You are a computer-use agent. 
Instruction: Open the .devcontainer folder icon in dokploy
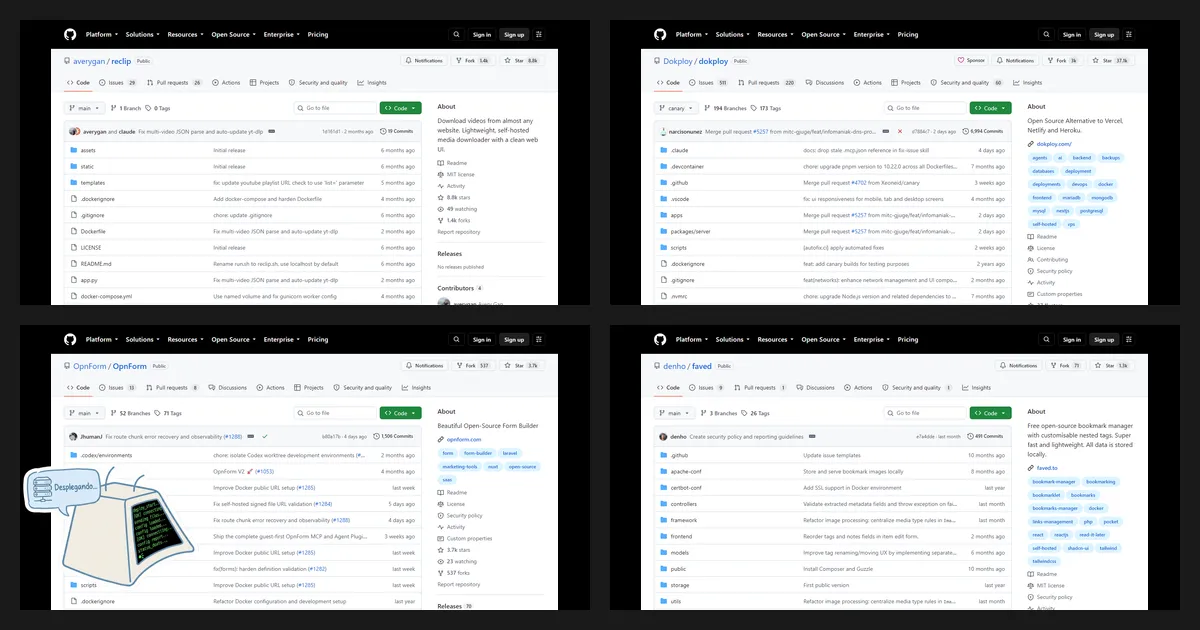tap(663, 166)
